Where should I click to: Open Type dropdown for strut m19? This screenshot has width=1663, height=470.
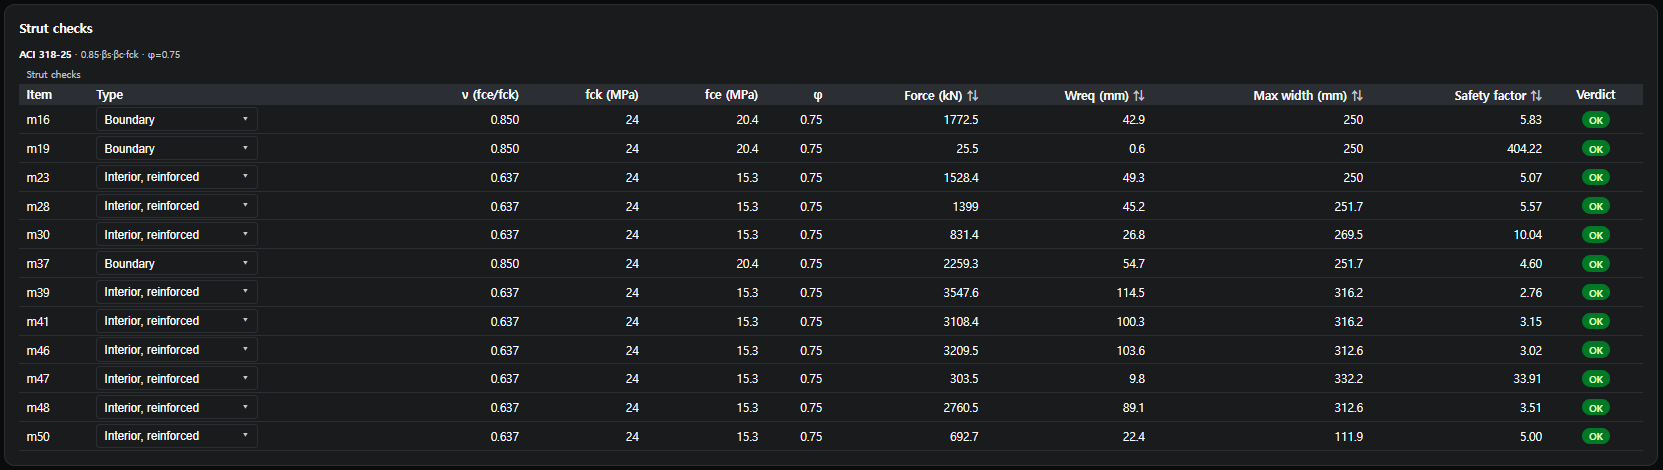[x=177, y=148]
